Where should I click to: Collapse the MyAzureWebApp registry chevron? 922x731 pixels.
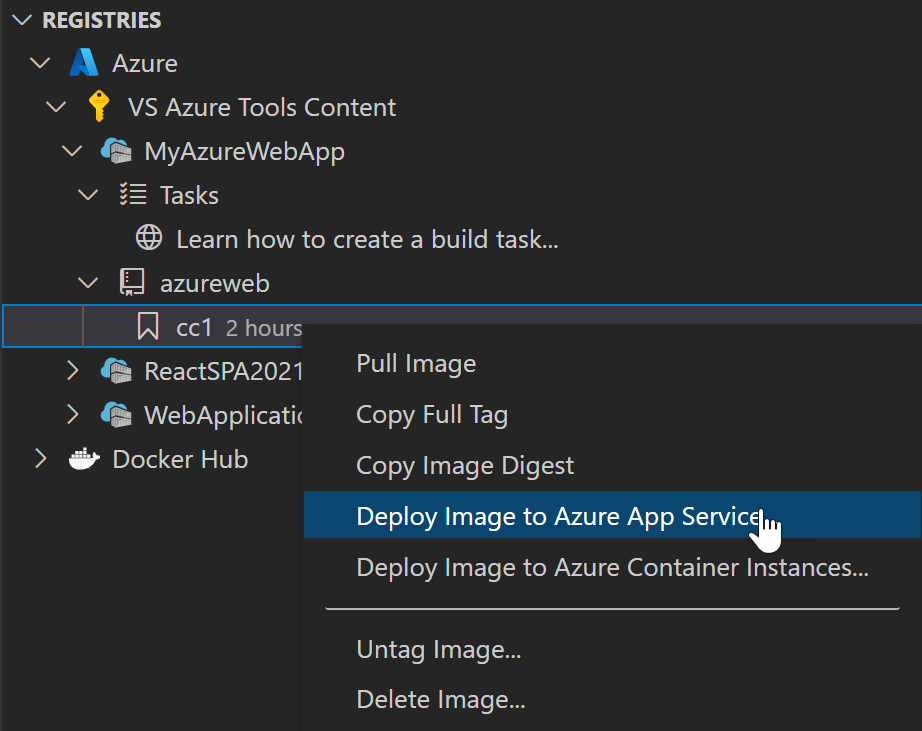[72, 151]
